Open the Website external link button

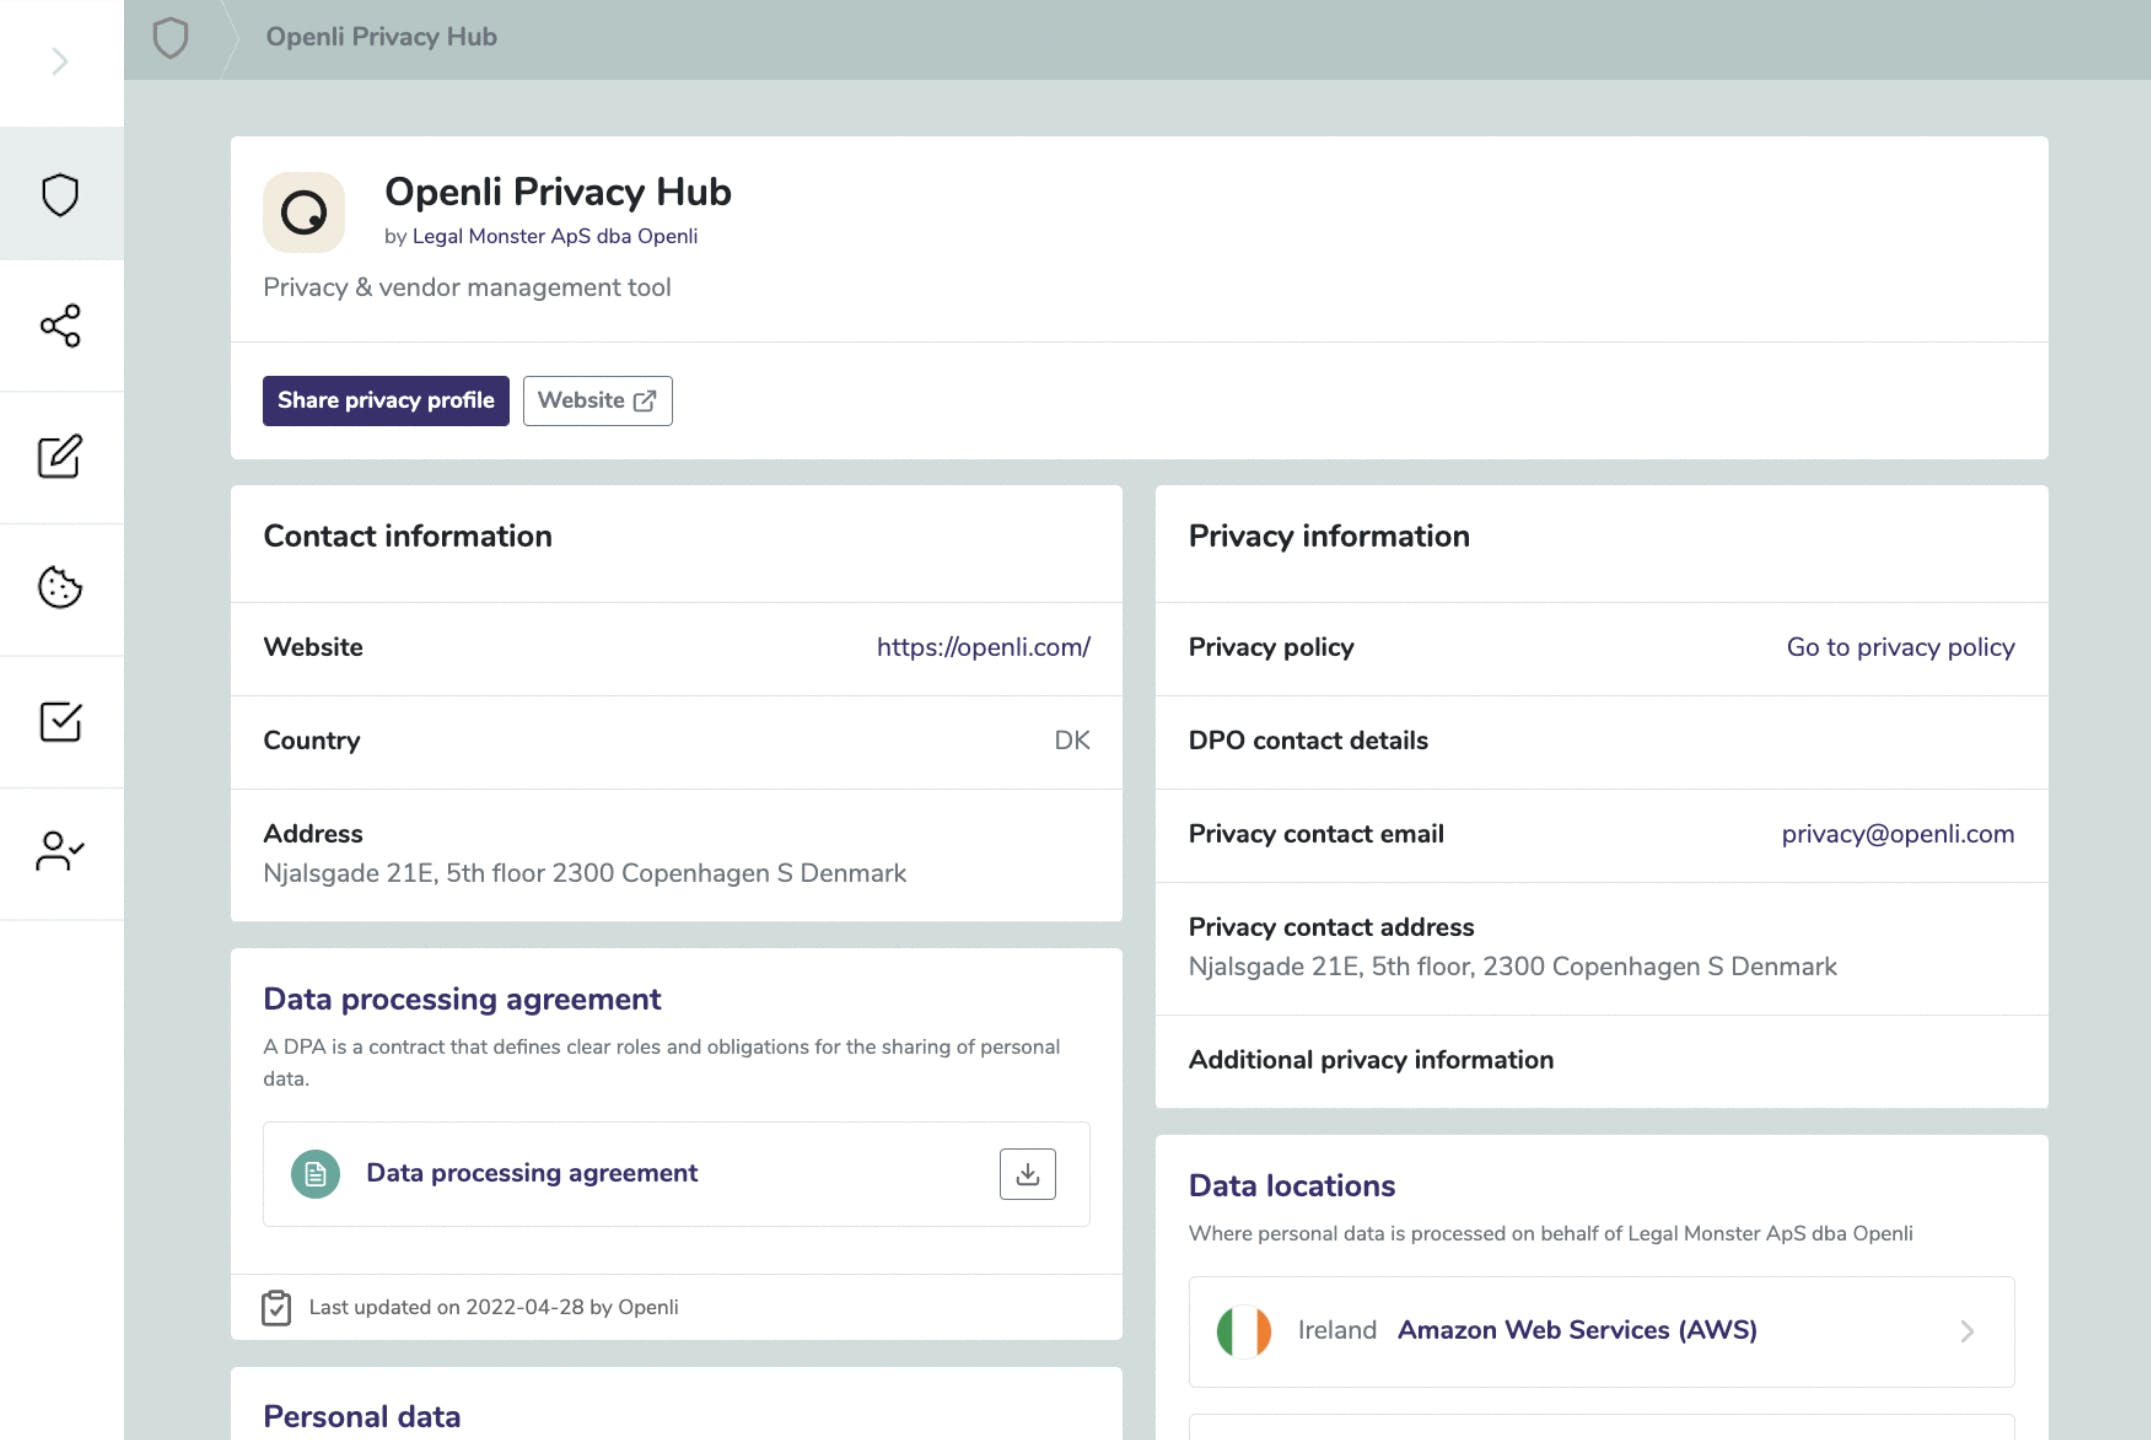tap(597, 401)
